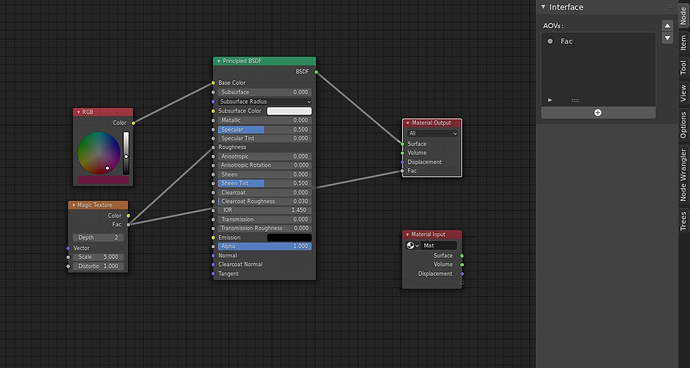Click the Subsurface Color white swatch
Viewport: 690px width, 368px height.
[289, 111]
